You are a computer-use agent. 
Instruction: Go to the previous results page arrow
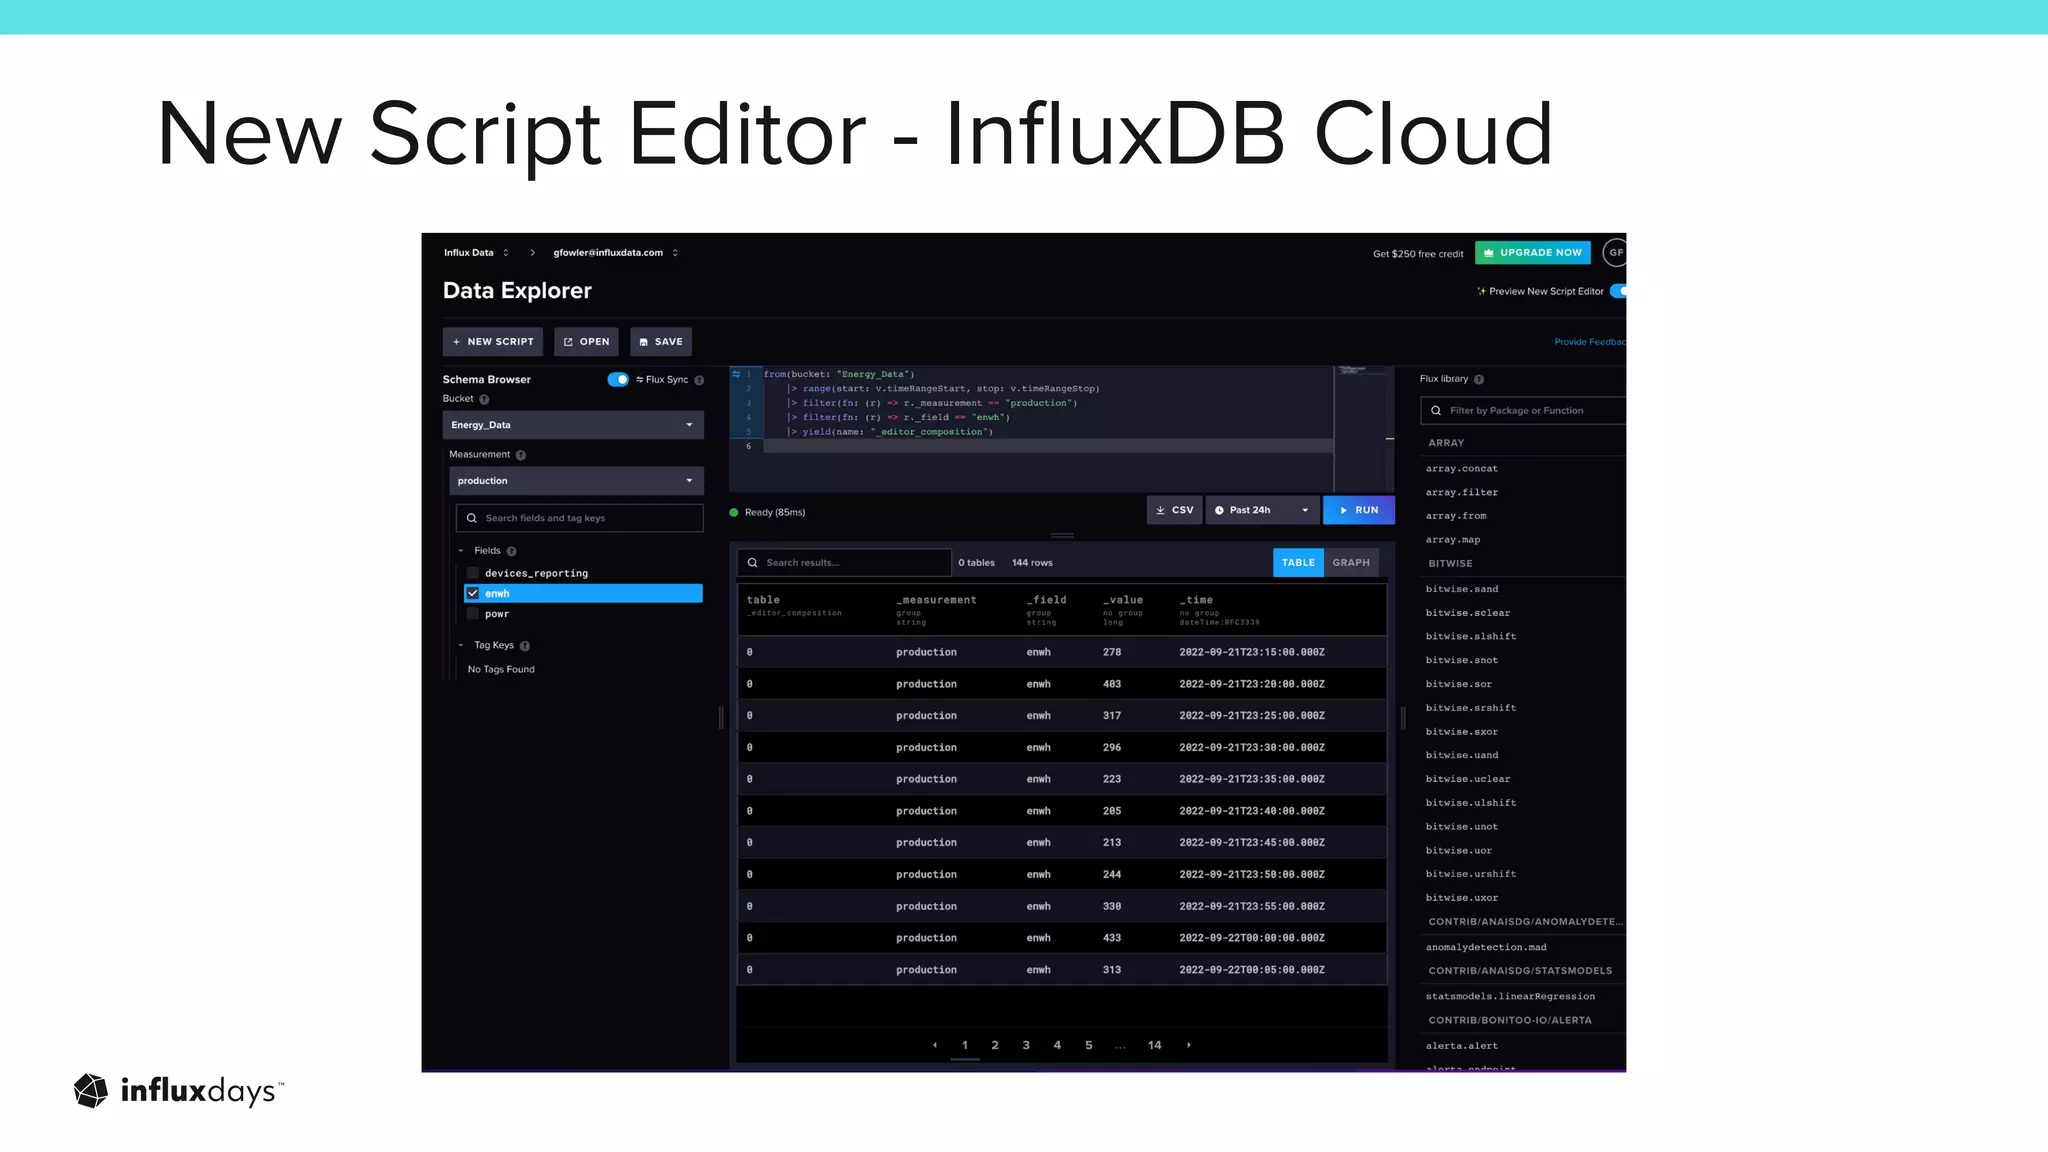[x=935, y=1045]
